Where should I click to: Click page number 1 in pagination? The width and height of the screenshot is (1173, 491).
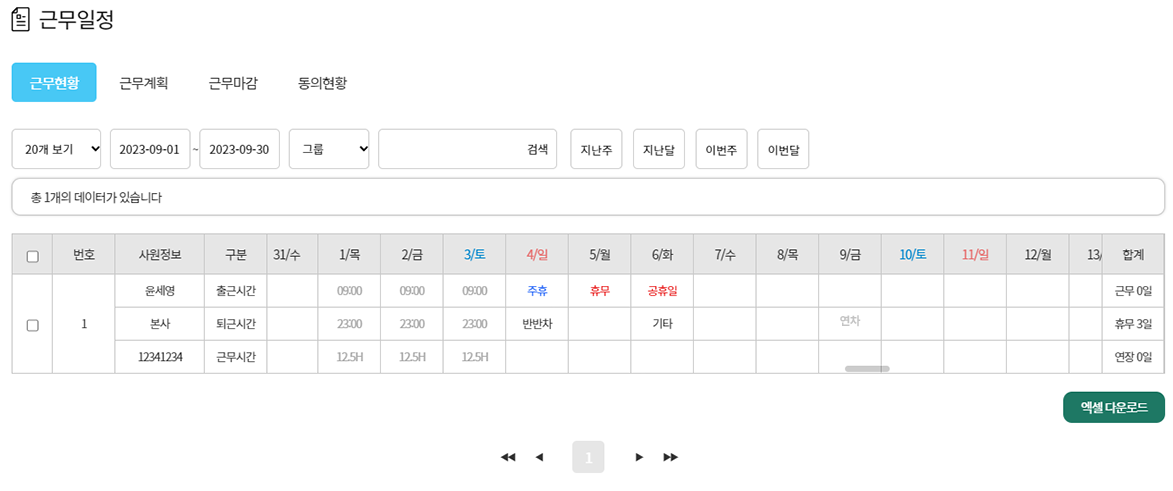point(588,457)
